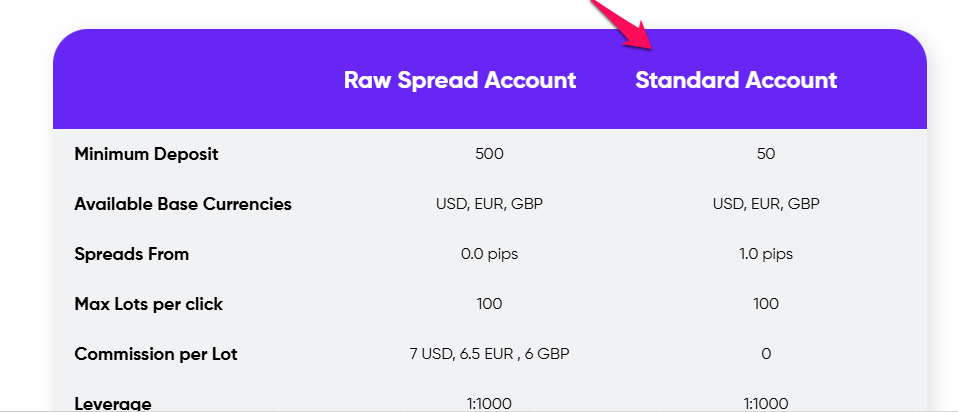Click the 1.0 pips spread value

(766, 254)
